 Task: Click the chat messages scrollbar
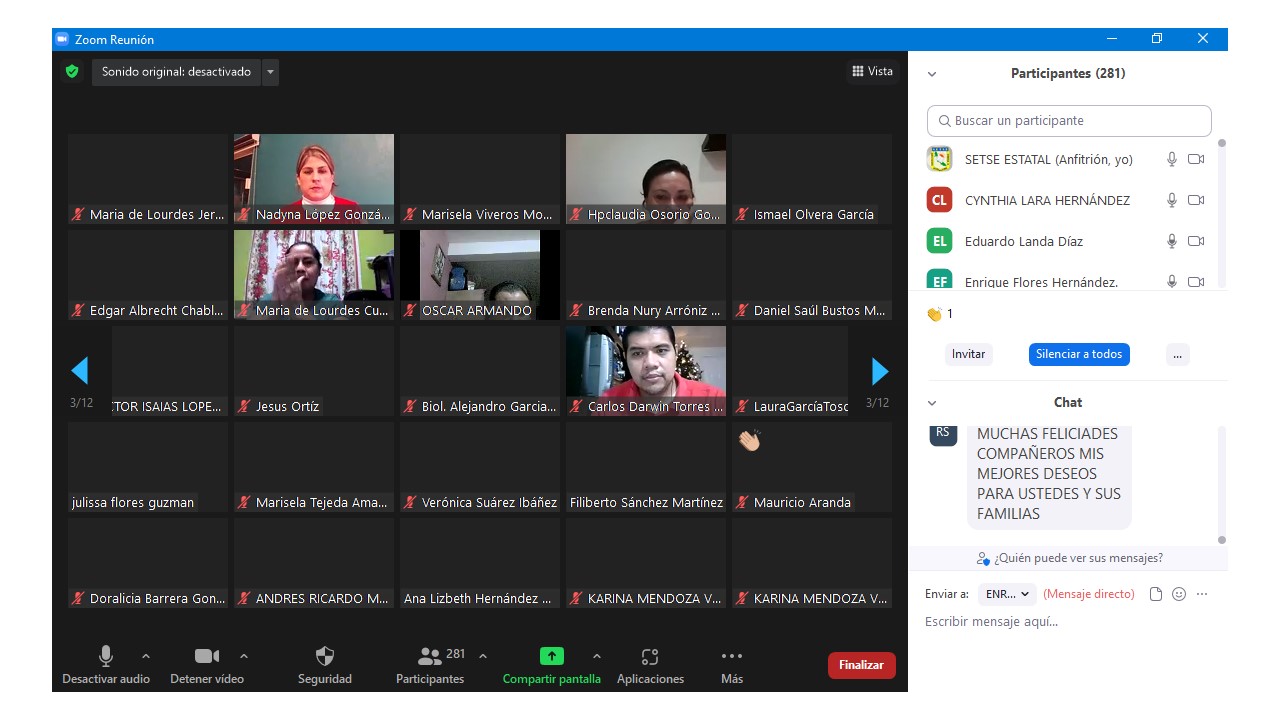(x=1221, y=484)
